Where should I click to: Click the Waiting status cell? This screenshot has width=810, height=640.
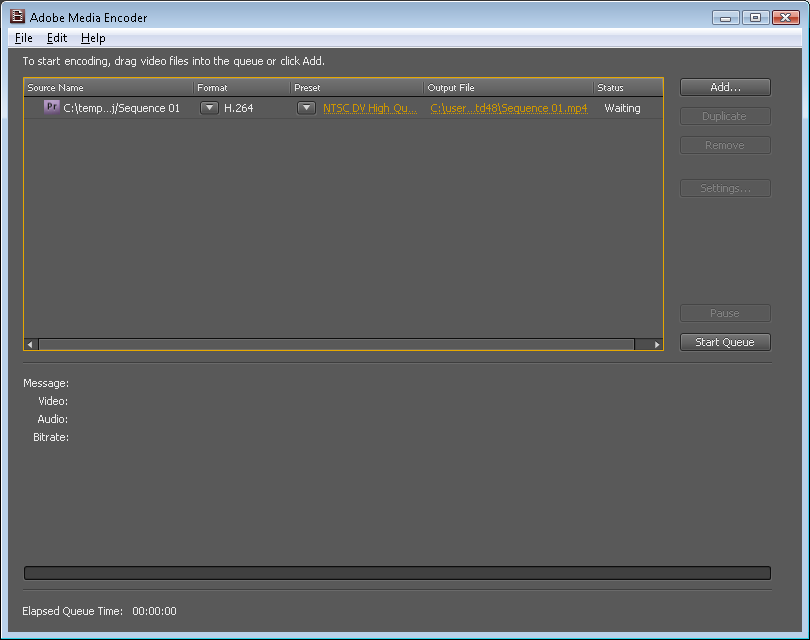pos(622,108)
